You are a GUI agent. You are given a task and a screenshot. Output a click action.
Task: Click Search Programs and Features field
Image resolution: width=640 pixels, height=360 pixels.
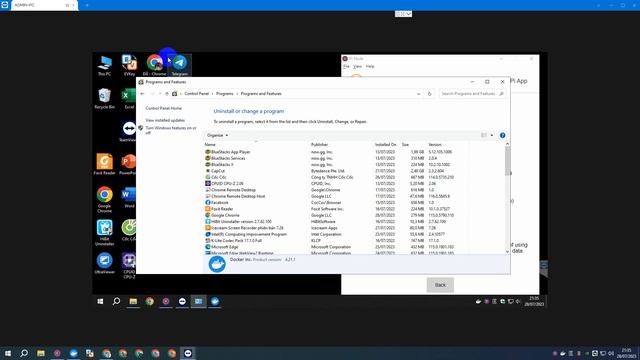point(472,94)
